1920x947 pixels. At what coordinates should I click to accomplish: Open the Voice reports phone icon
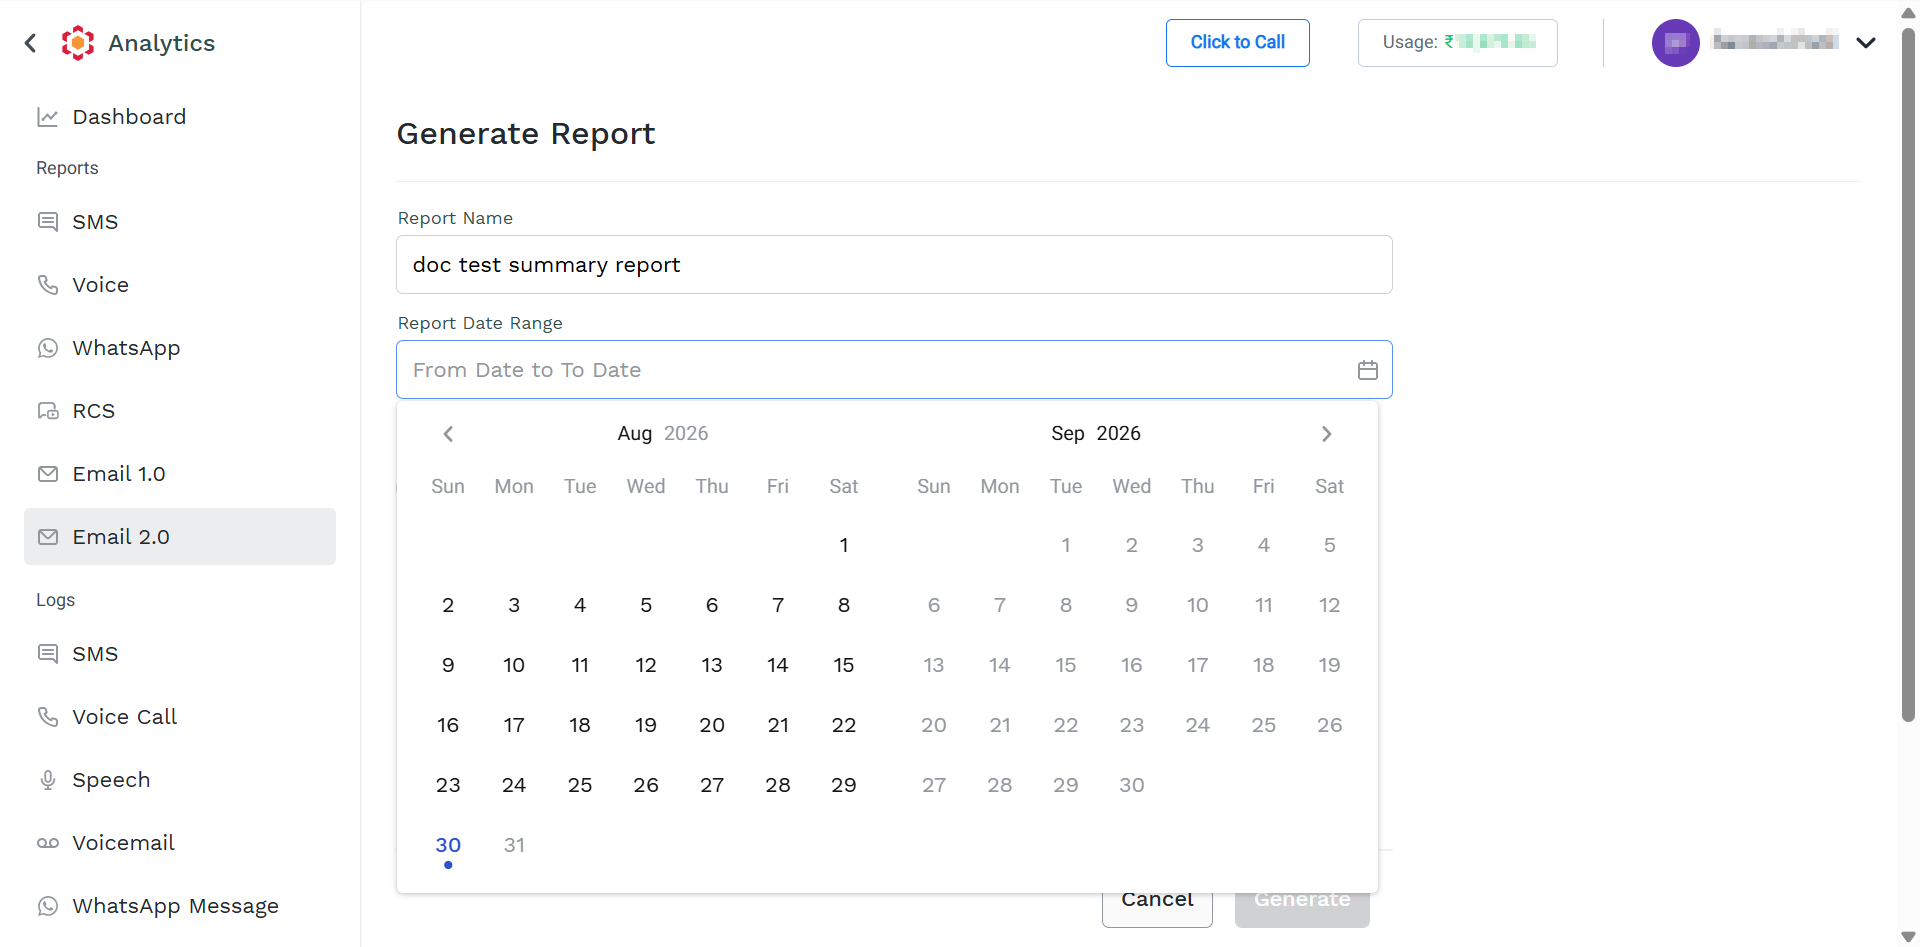pyautogui.click(x=48, y=285)
